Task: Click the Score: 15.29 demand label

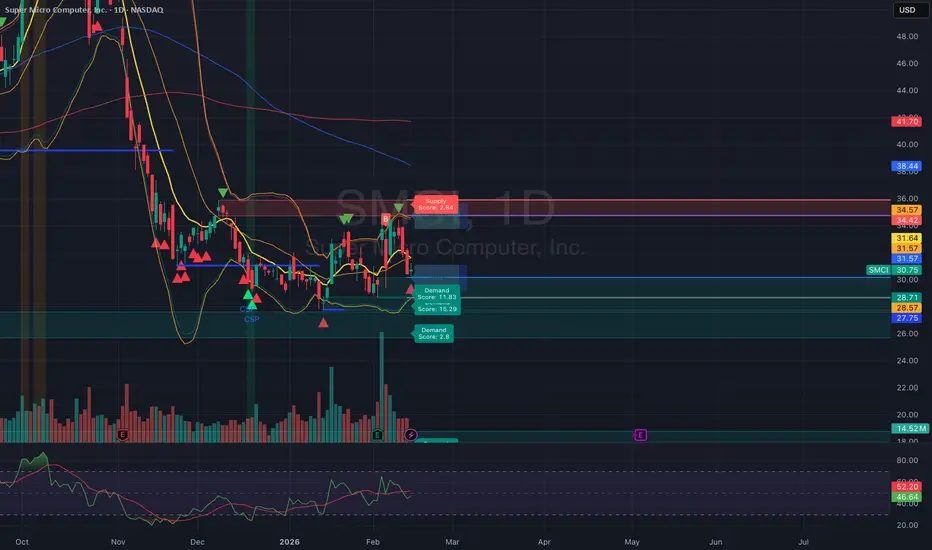Action: tap(437, 309)
